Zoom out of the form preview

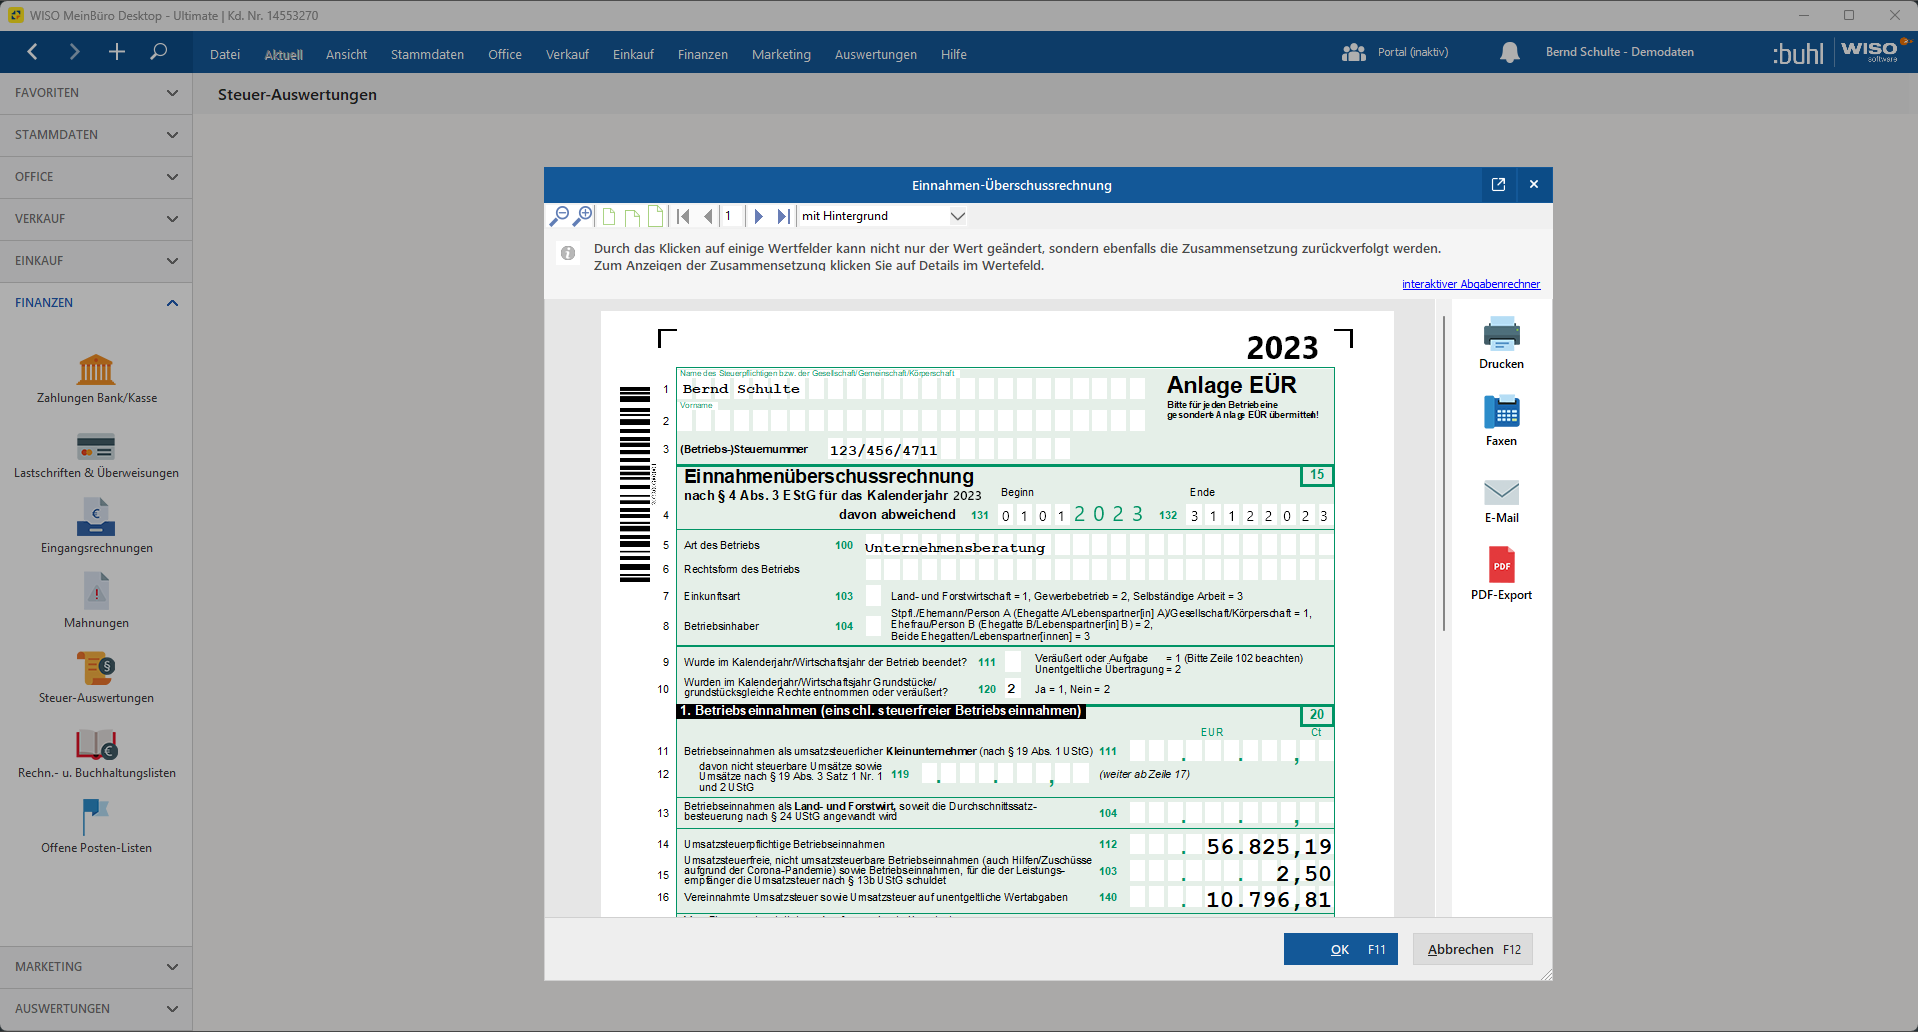click(x=559, y=216)
